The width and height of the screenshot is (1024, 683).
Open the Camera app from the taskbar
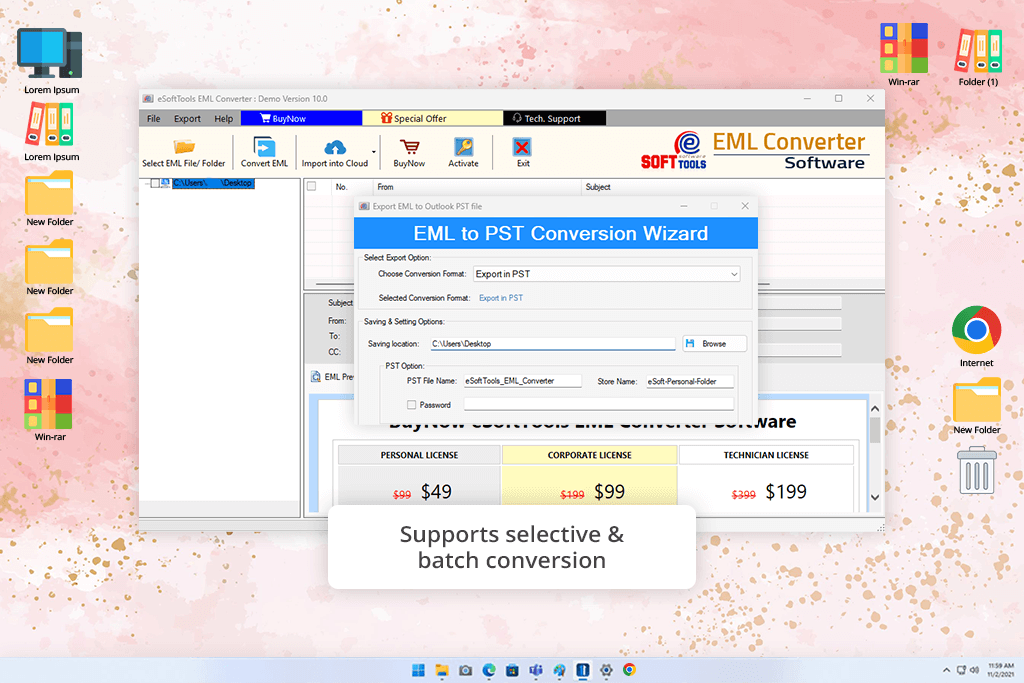465,670
